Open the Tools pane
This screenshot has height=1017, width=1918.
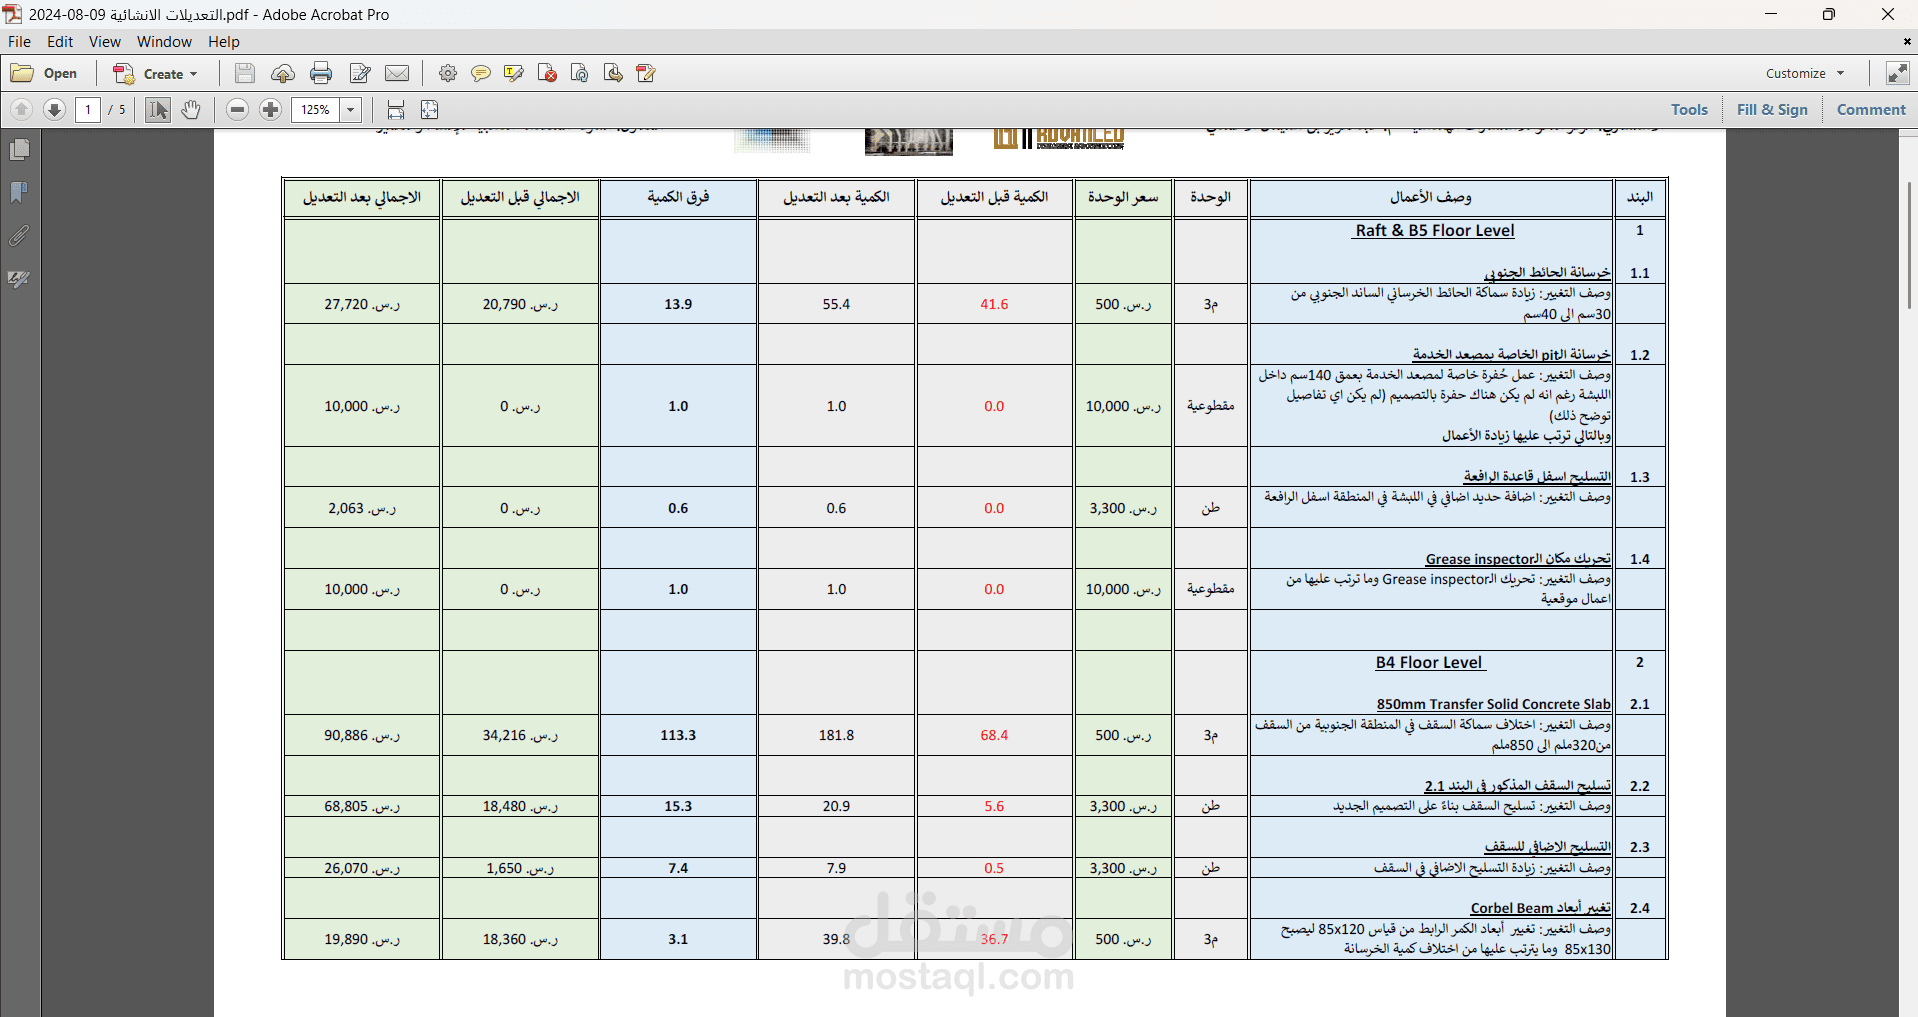coord(1689,110)
